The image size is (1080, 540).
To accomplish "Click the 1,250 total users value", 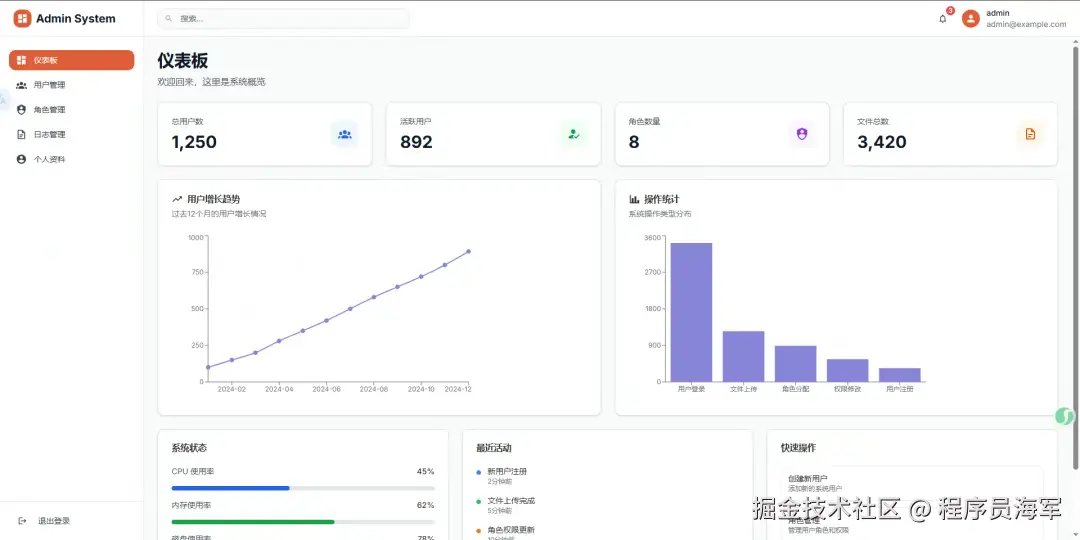I will 194,142.
